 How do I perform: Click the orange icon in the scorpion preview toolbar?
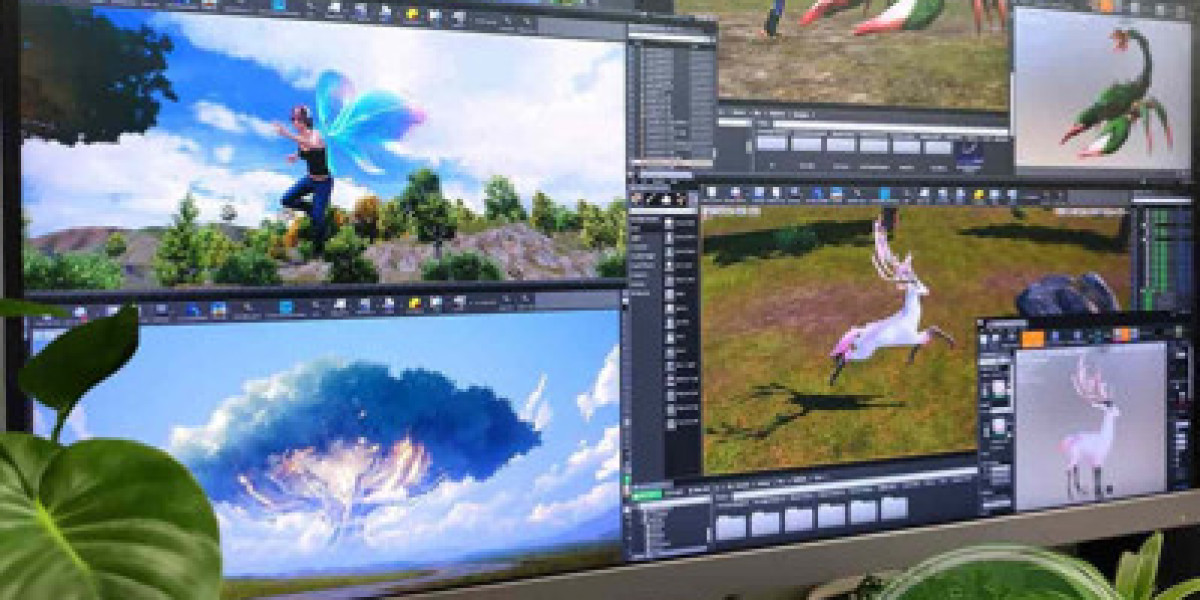click(x=1106, y=5)
